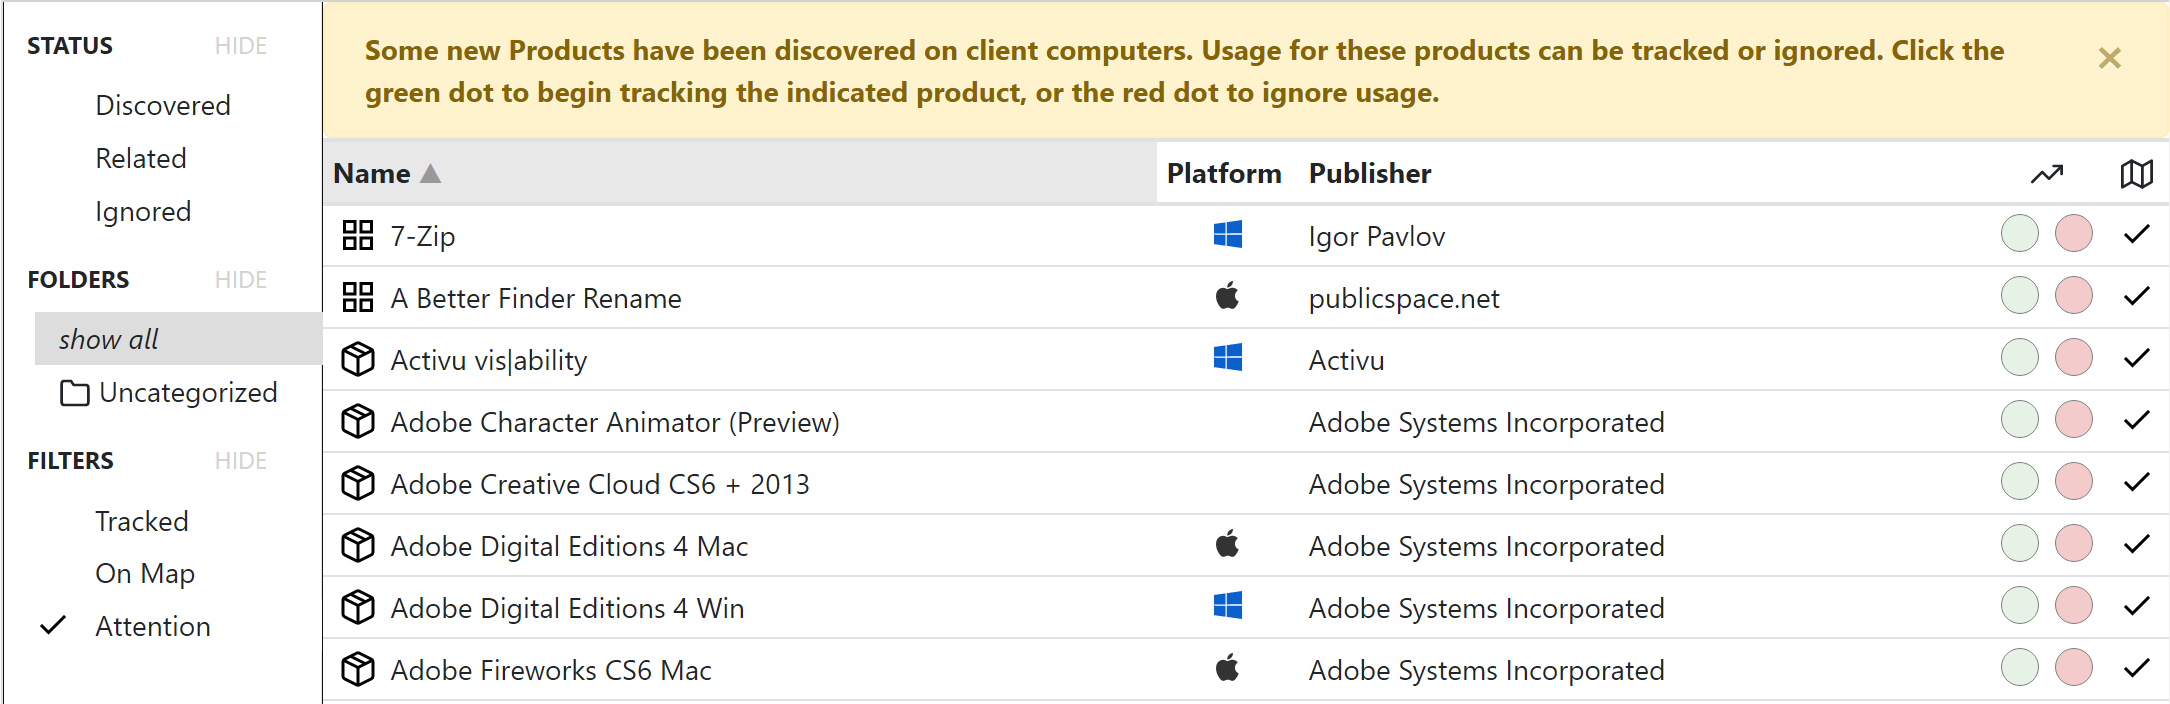Toggle the on-map checkmark for Activu vis|ability
This screenshot has height=704, width=2170.
2136,358
